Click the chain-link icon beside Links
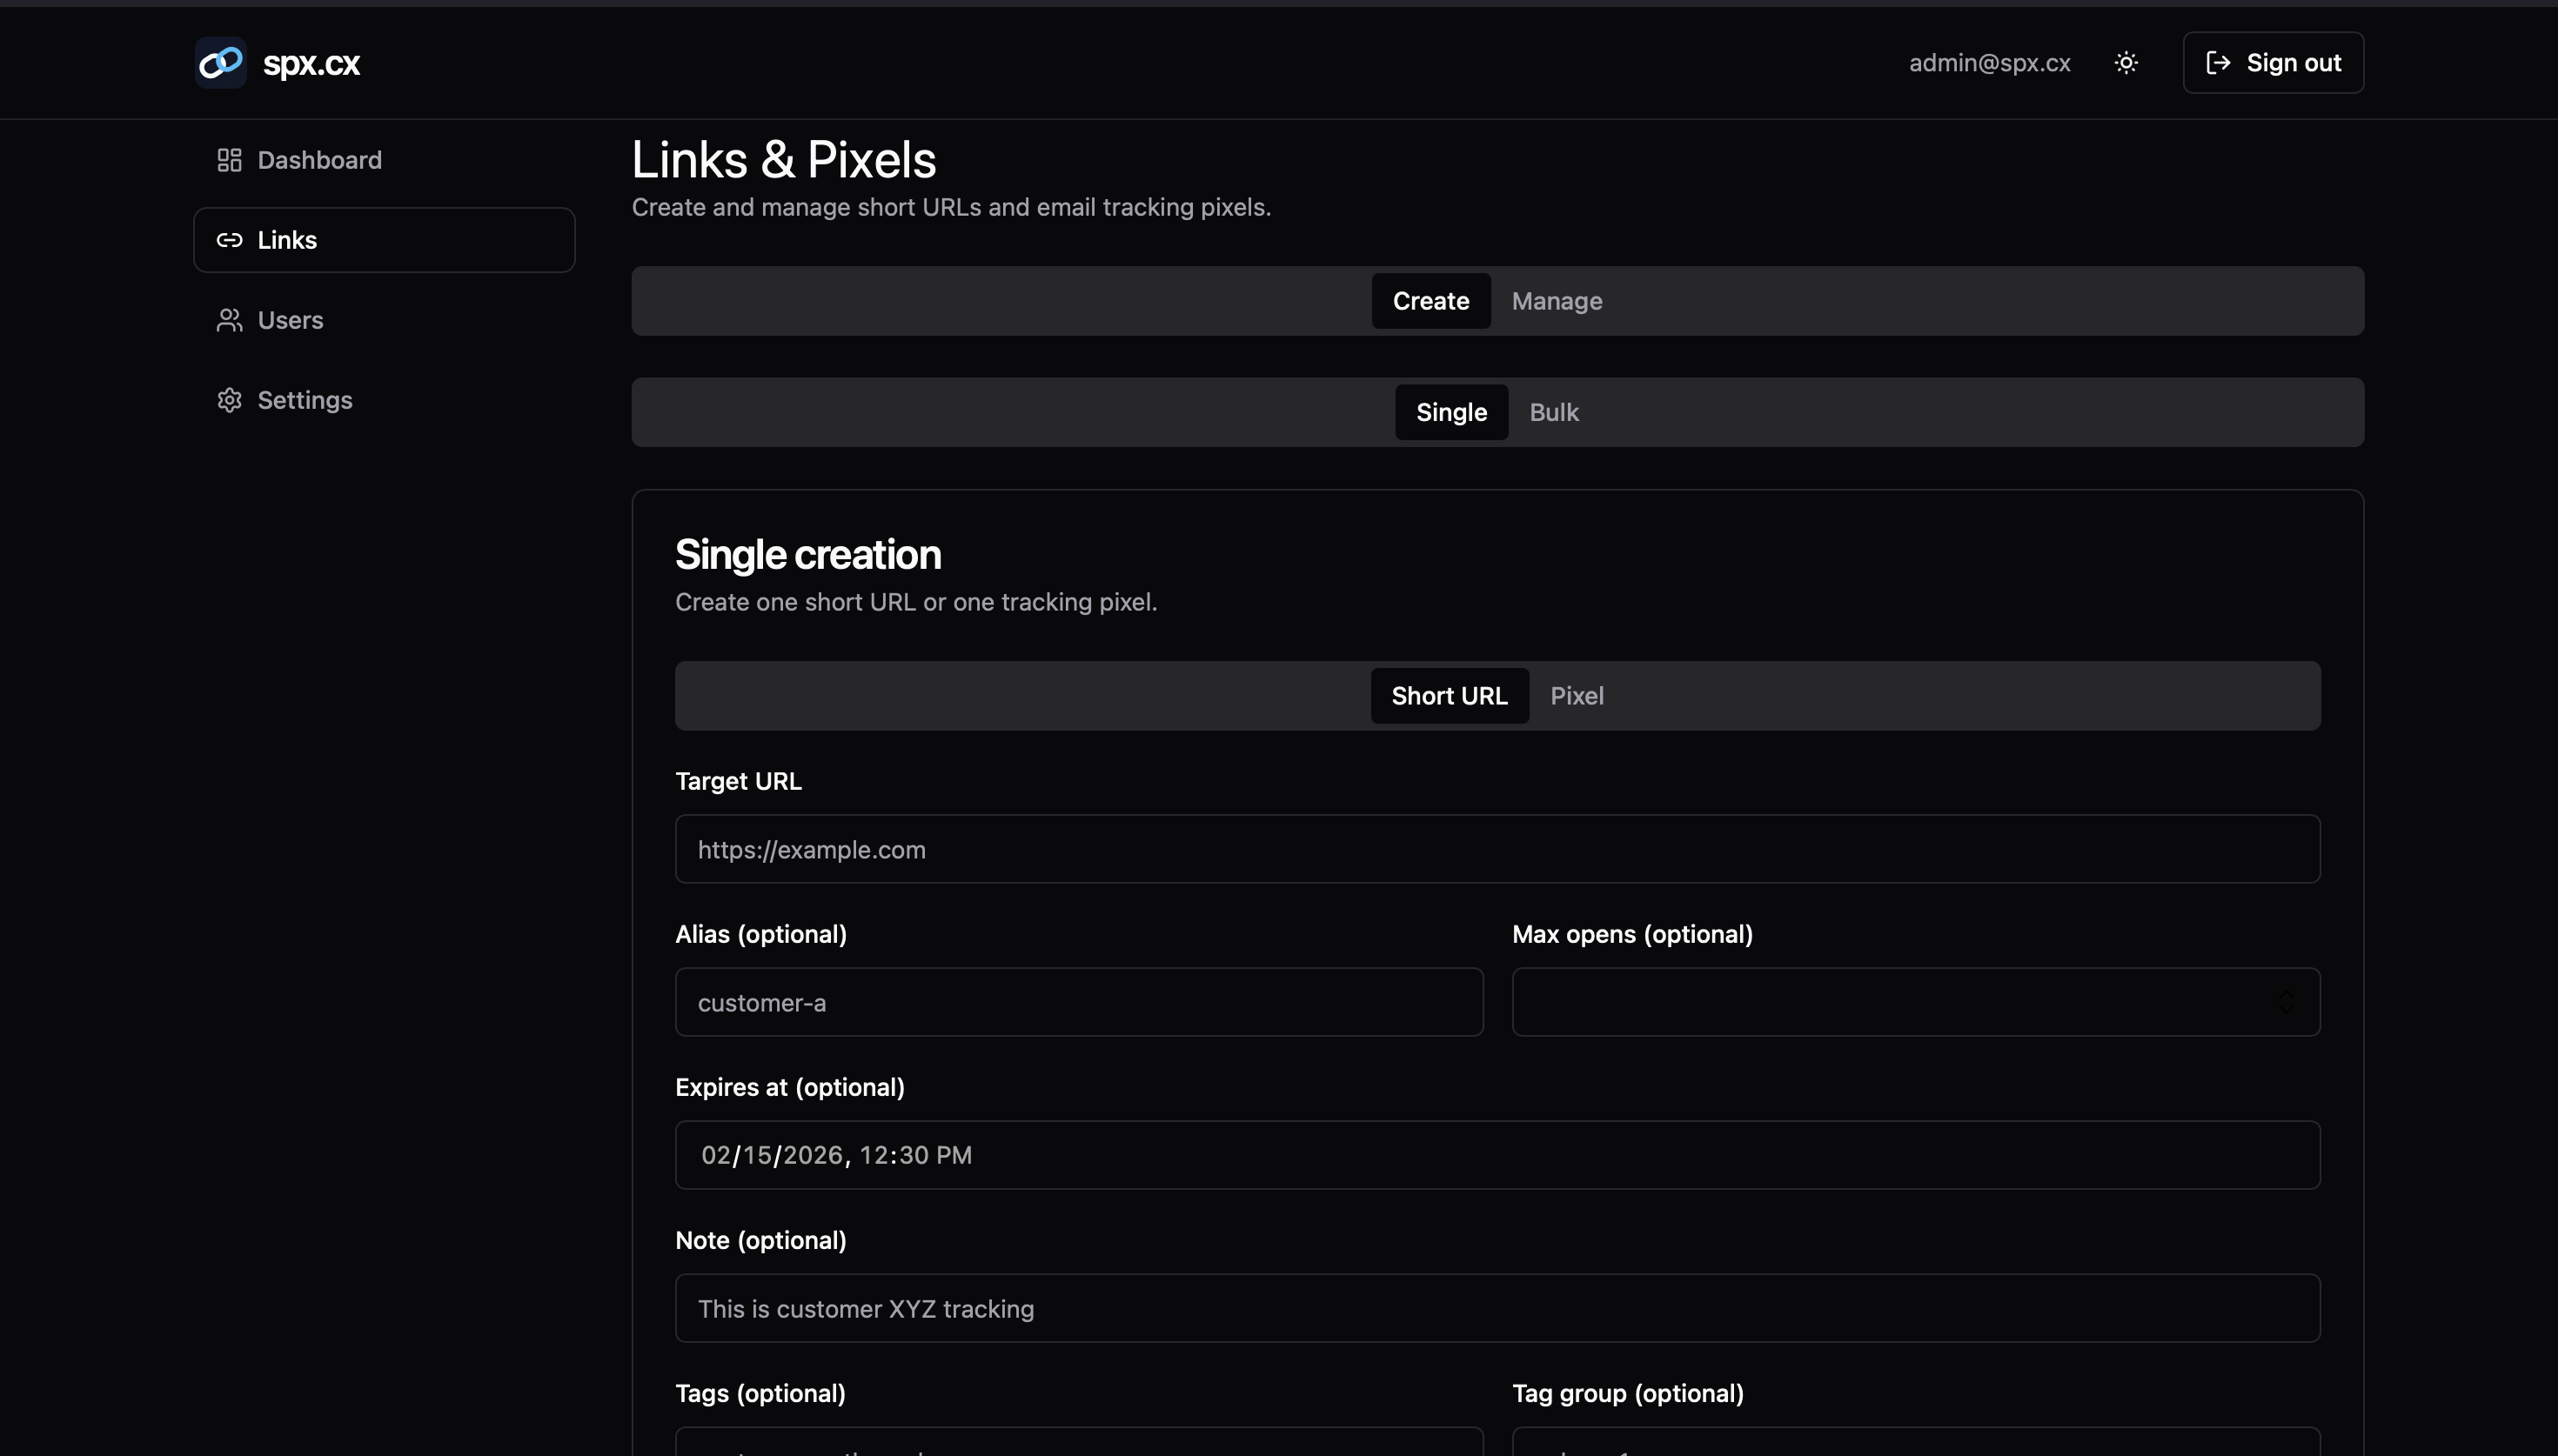2558x1456 pixels. tap(229, 239)
